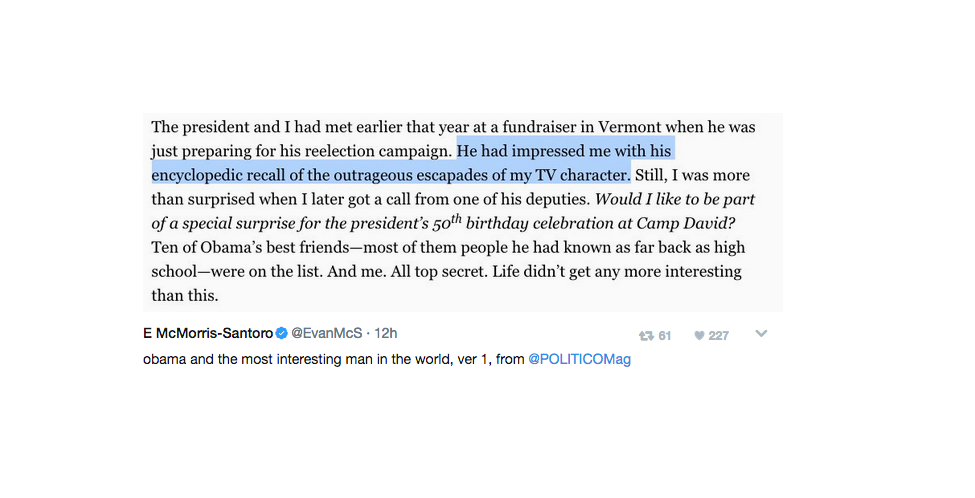This screenshot has width=975, height=498.
Task: Click the word "Vermont" in the excerpt
Action: (630, 127)
